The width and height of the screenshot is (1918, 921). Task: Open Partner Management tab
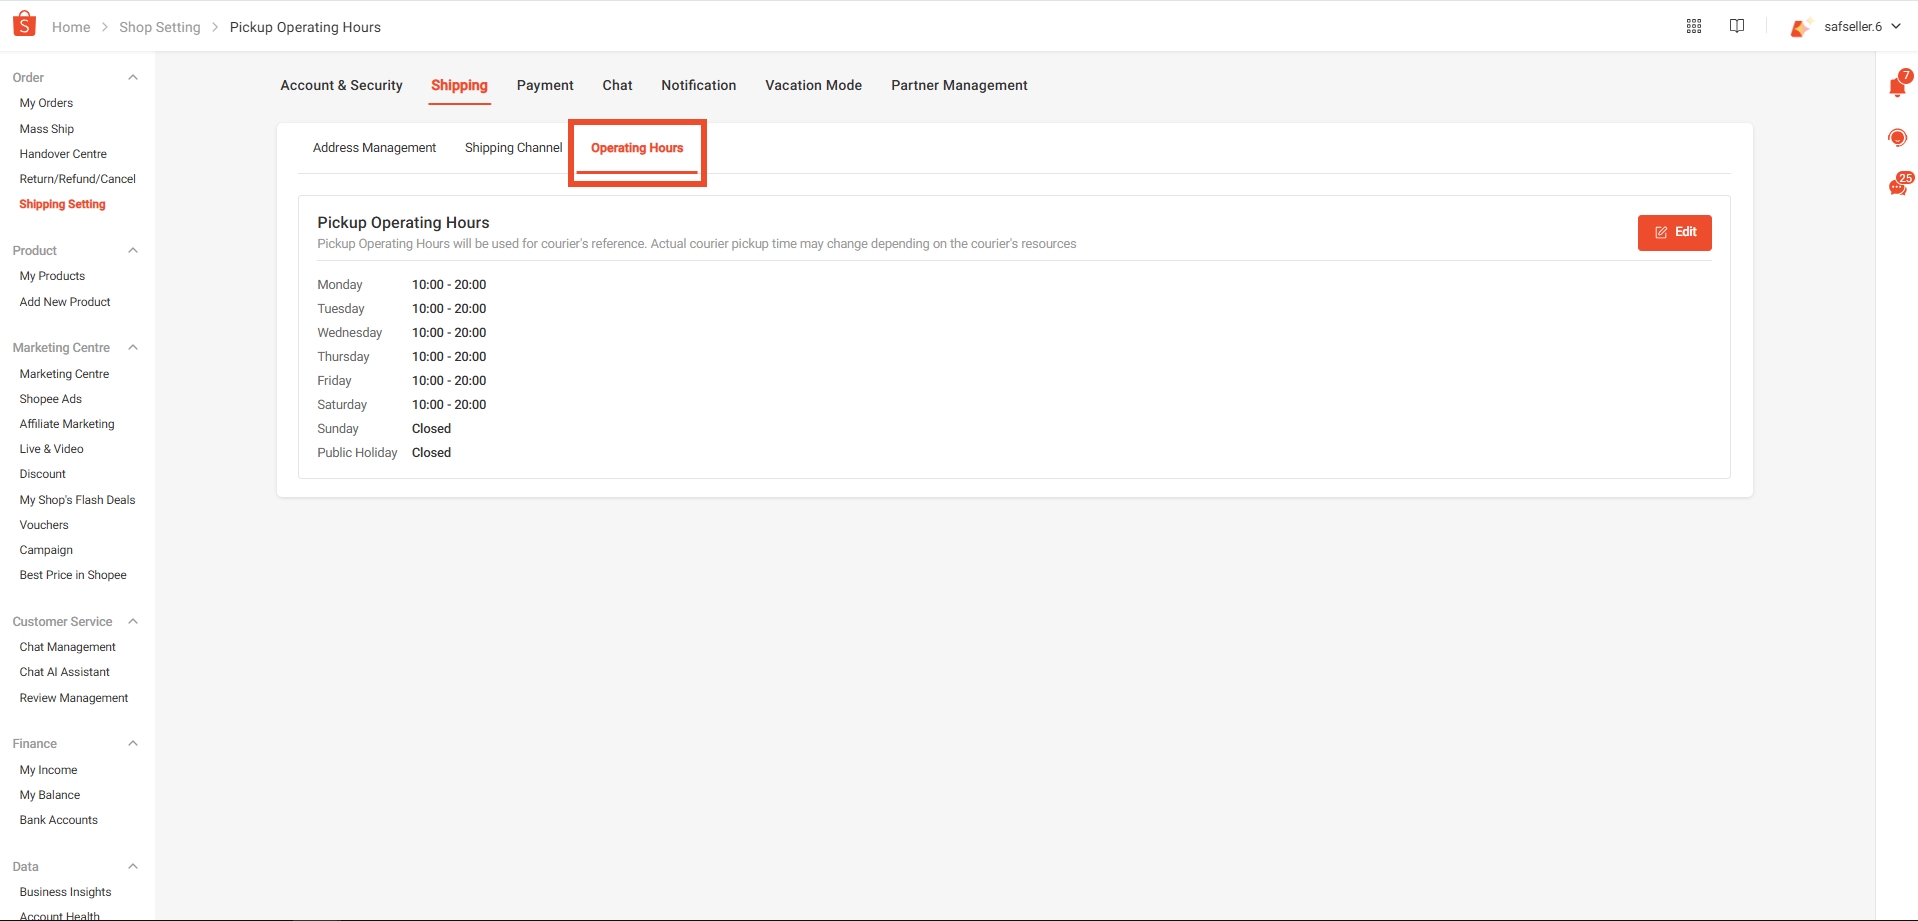click(959, 85)
